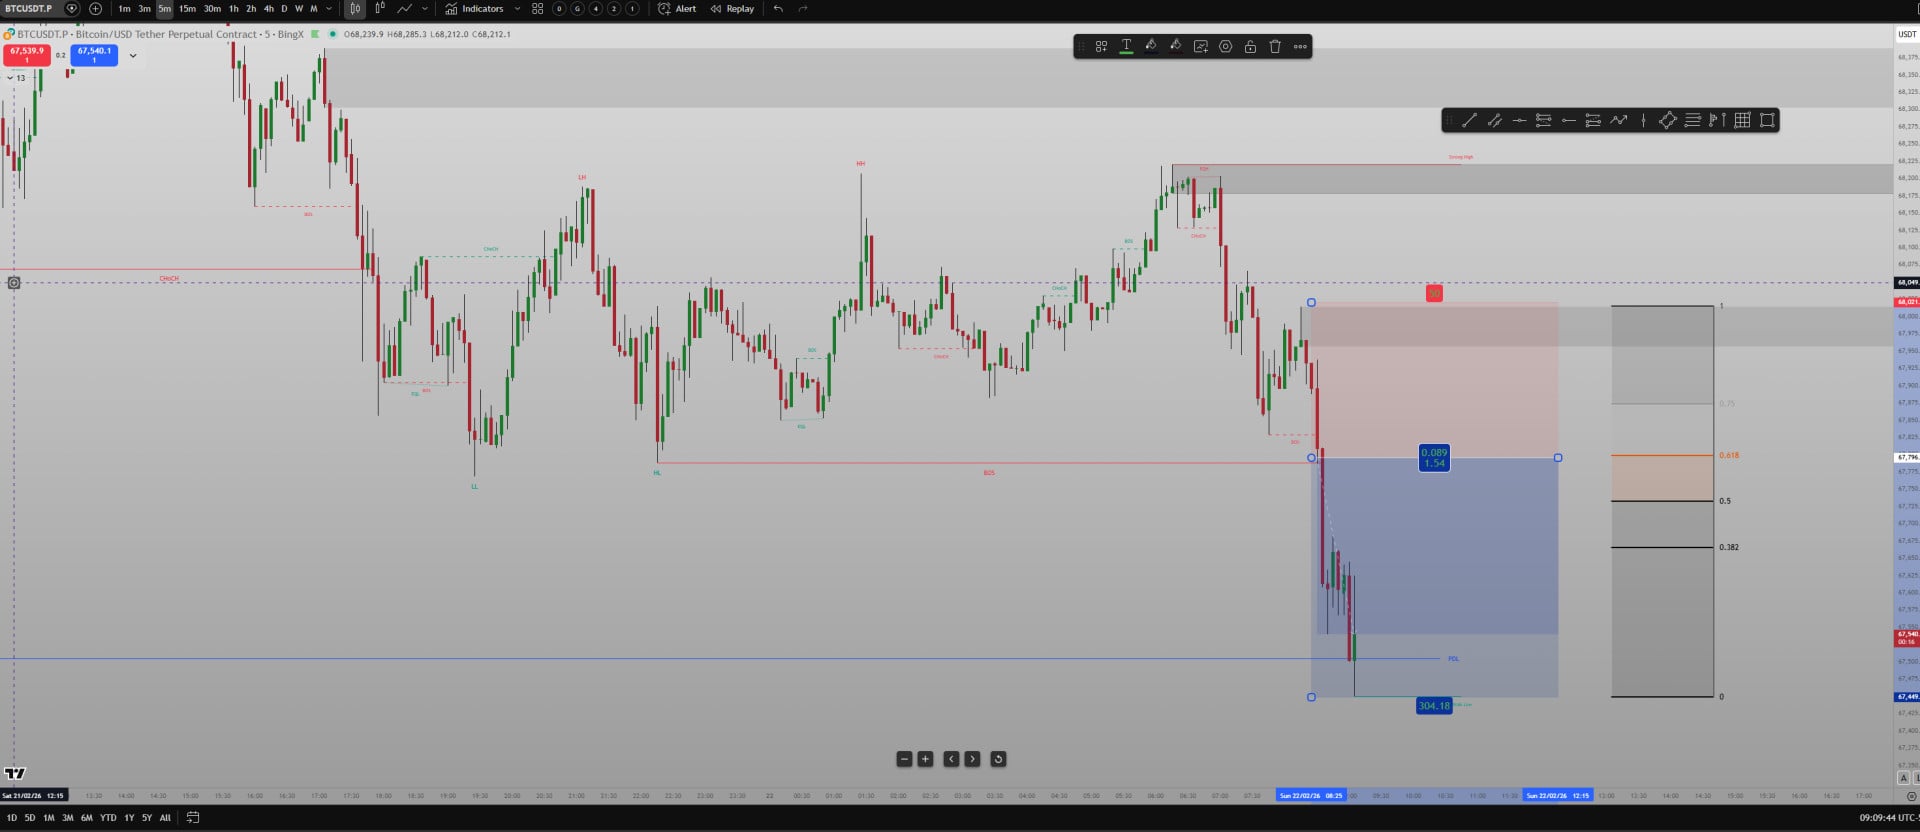
Task: Click the red sell price button
Action: pos(27,54)
